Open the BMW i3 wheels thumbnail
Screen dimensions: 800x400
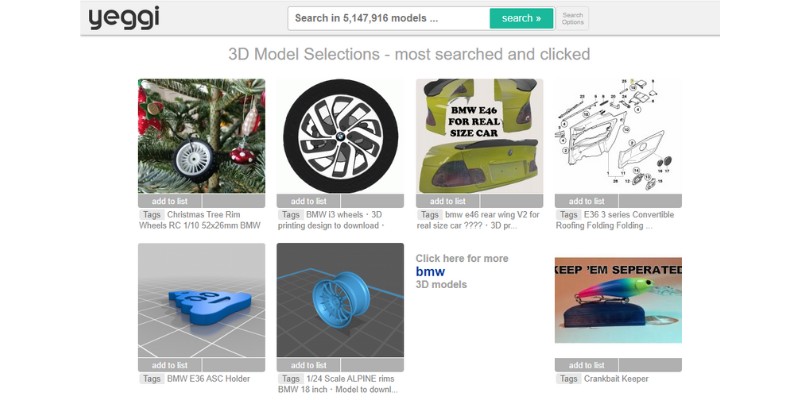(x=340, y=136)
